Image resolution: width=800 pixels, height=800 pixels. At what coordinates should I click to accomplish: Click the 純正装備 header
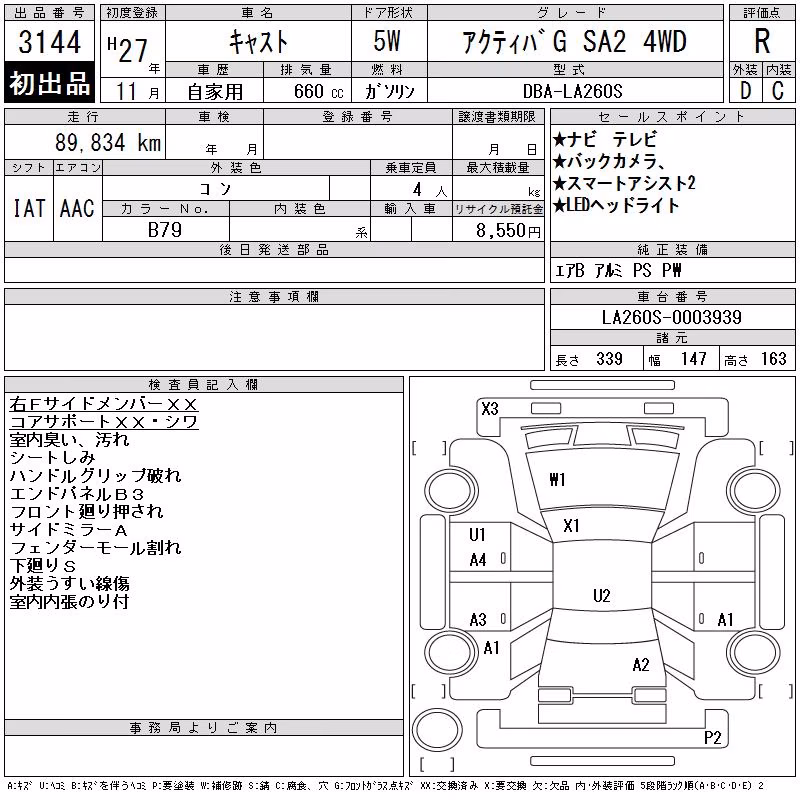672,249
